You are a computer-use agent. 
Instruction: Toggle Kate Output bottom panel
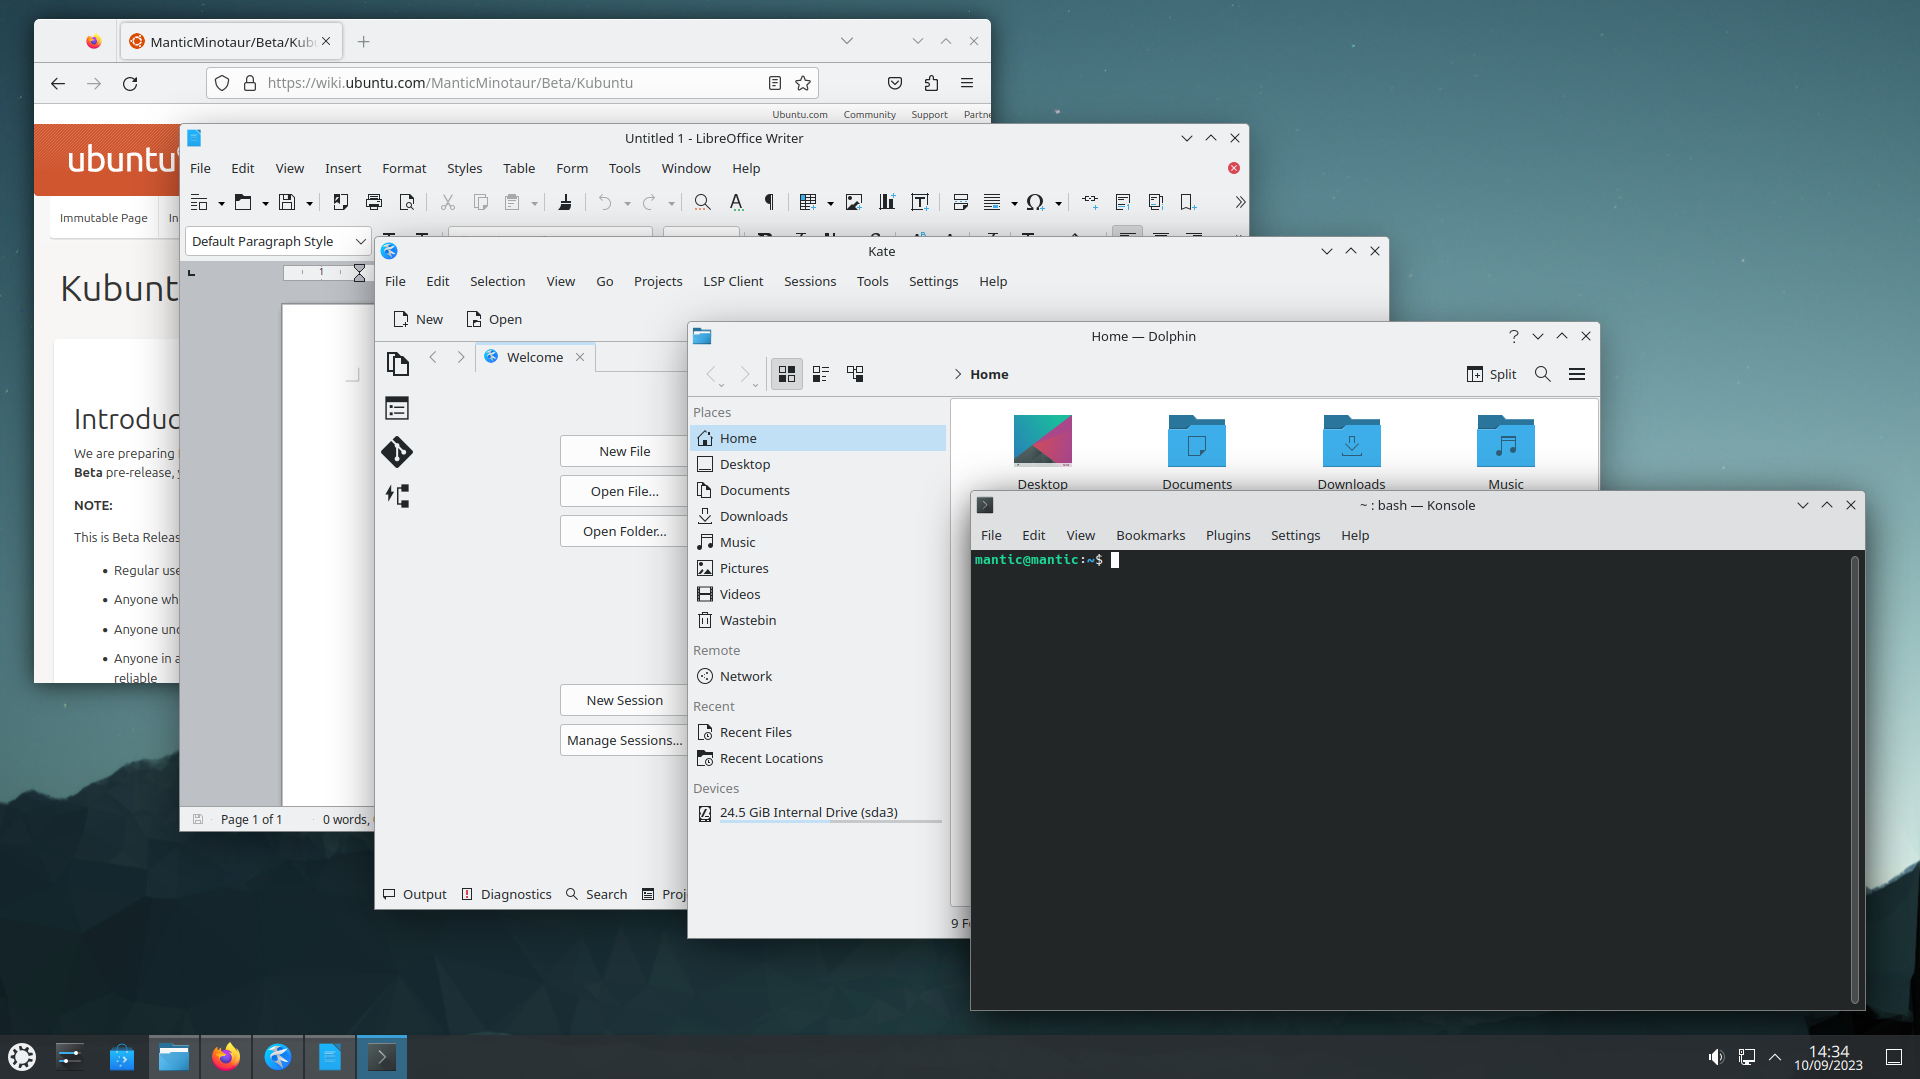tap(415, 894)
